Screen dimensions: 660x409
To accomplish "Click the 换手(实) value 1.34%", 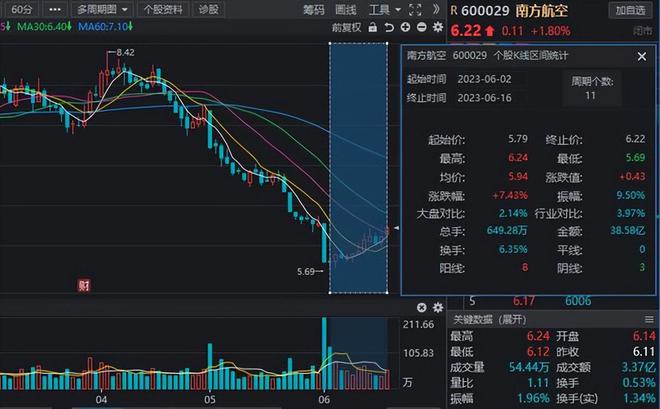I will pyautogui.click(x=639, y=398).
